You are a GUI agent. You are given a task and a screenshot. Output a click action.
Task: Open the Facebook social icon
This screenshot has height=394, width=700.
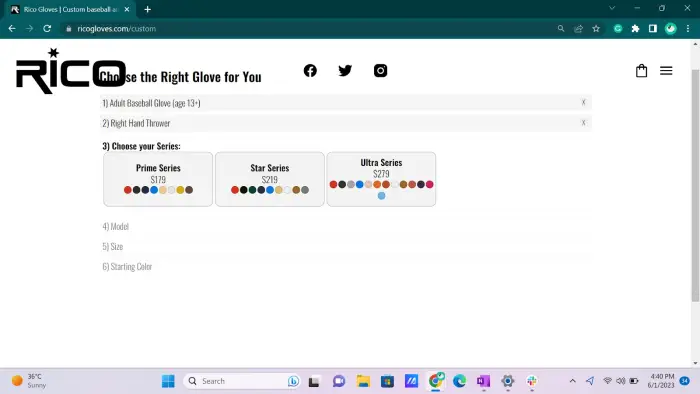pyautogui.click(x=310, y=71)
